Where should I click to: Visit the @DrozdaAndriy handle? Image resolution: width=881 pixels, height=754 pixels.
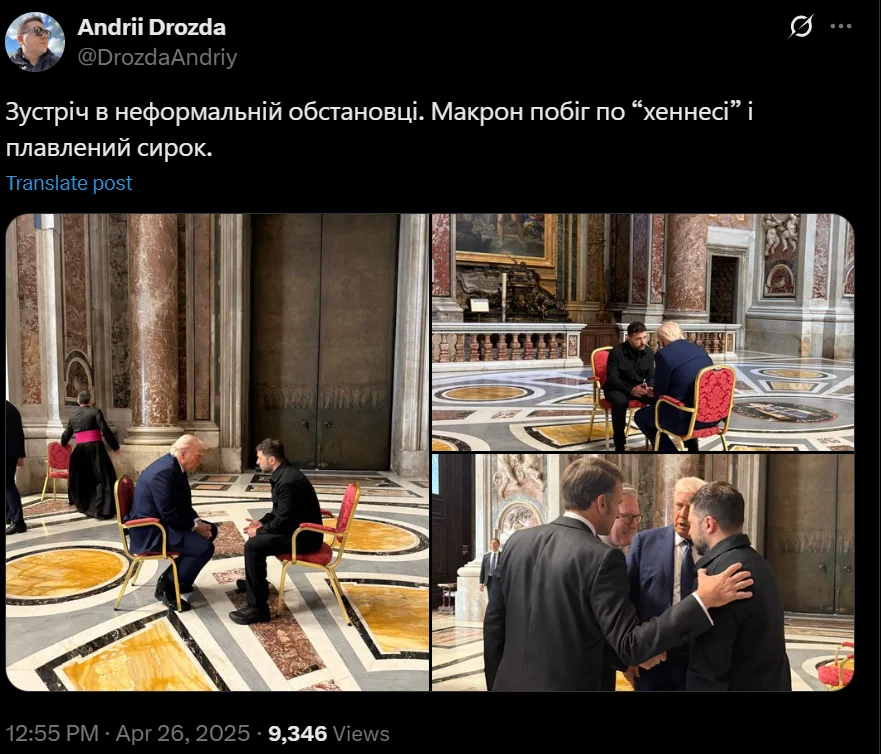(157, 57)
